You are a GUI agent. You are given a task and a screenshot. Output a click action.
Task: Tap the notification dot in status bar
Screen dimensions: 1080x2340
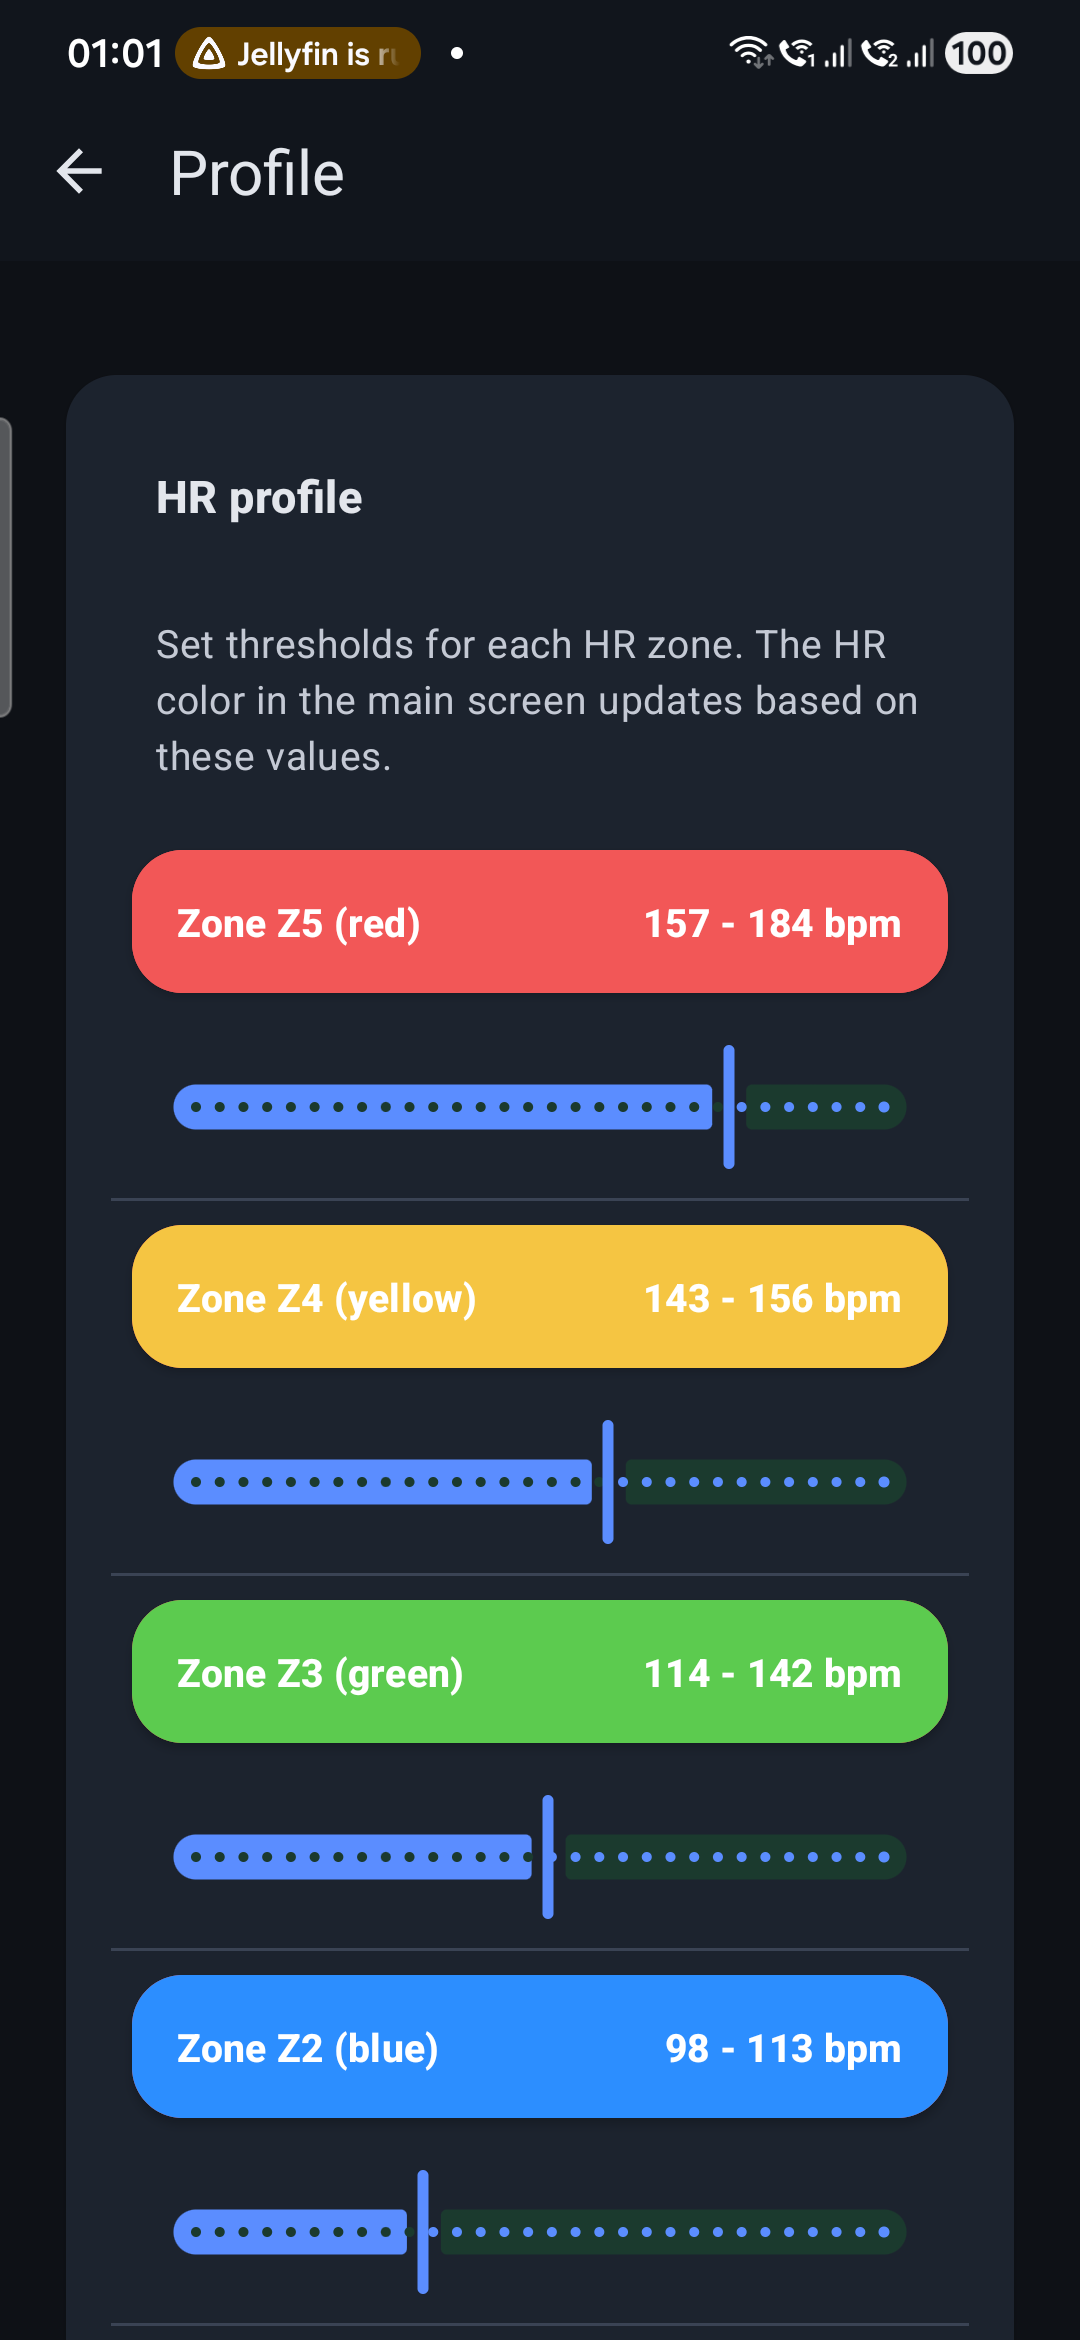pyautogui.click(x=455, y=55)
